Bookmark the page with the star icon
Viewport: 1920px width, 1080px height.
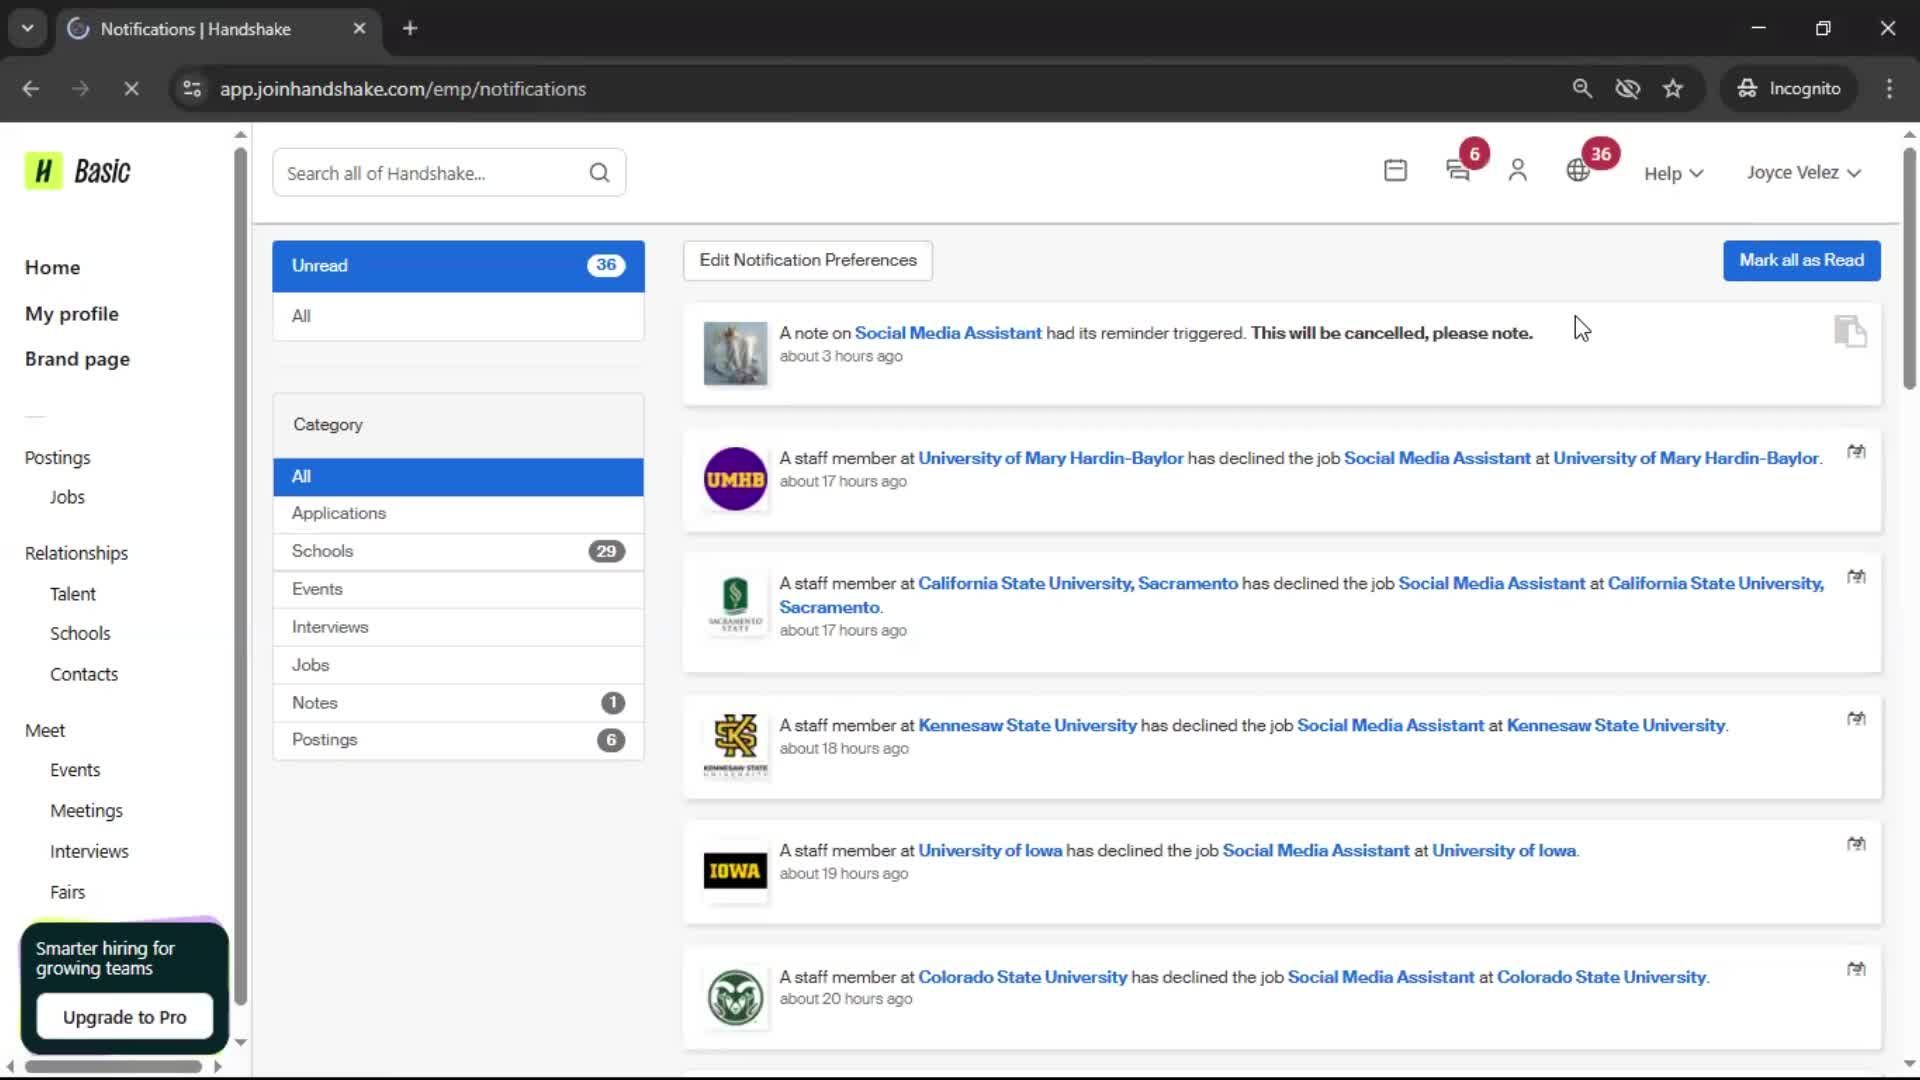[x=1673, y=89]
